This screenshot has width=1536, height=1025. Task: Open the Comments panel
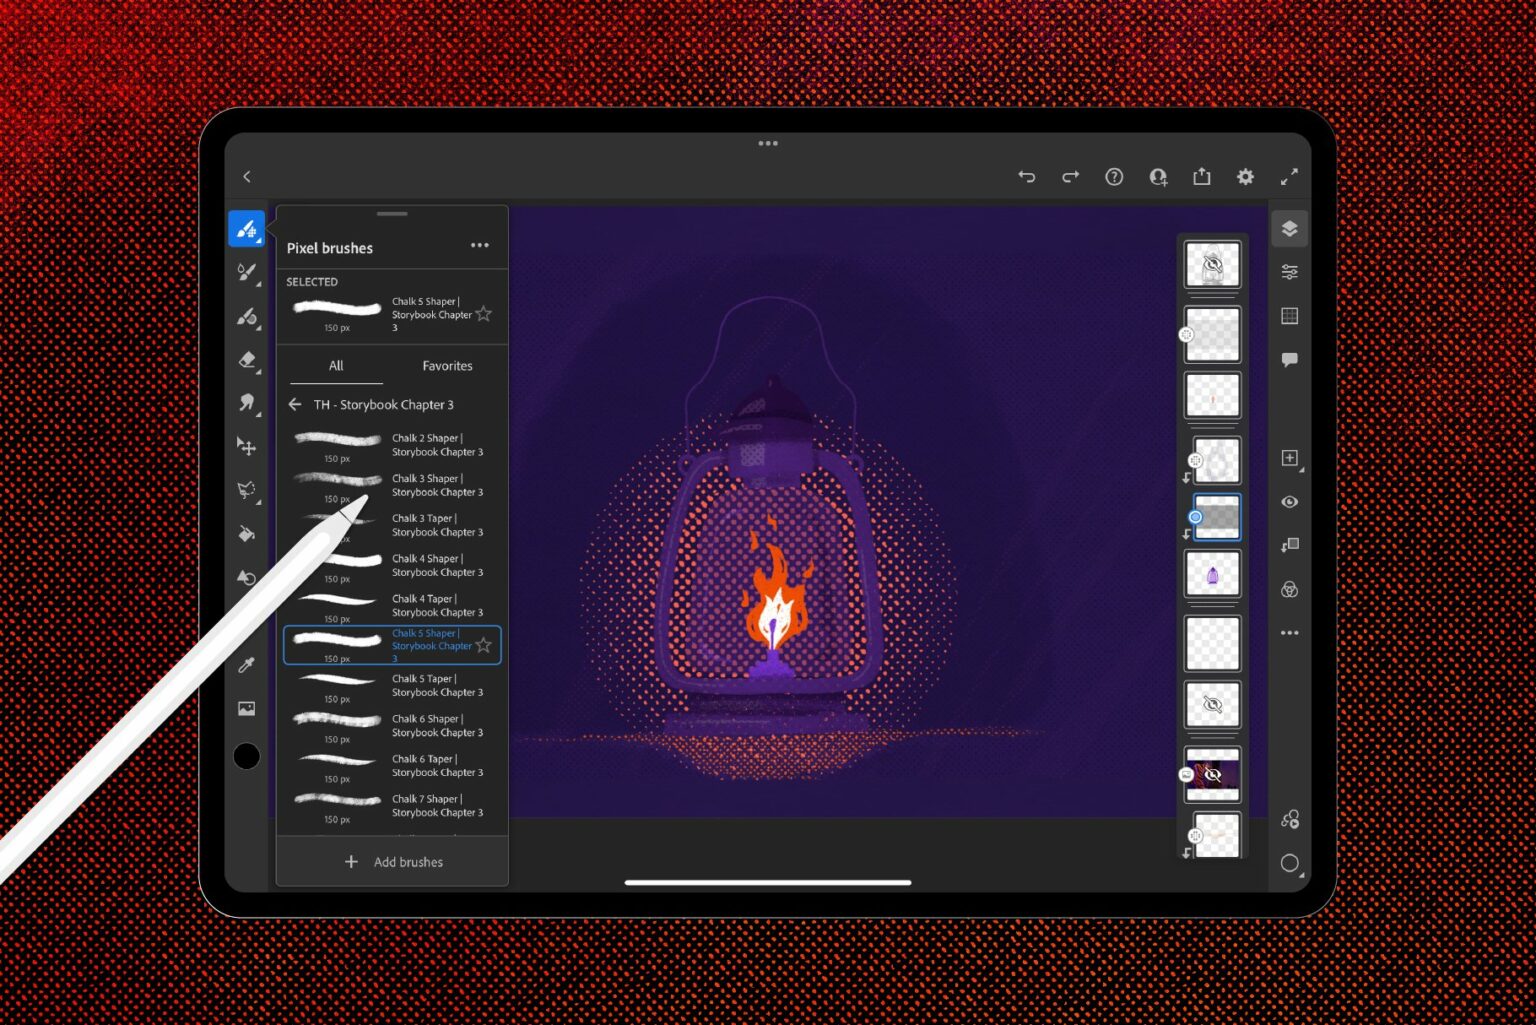click(1290, 360)
